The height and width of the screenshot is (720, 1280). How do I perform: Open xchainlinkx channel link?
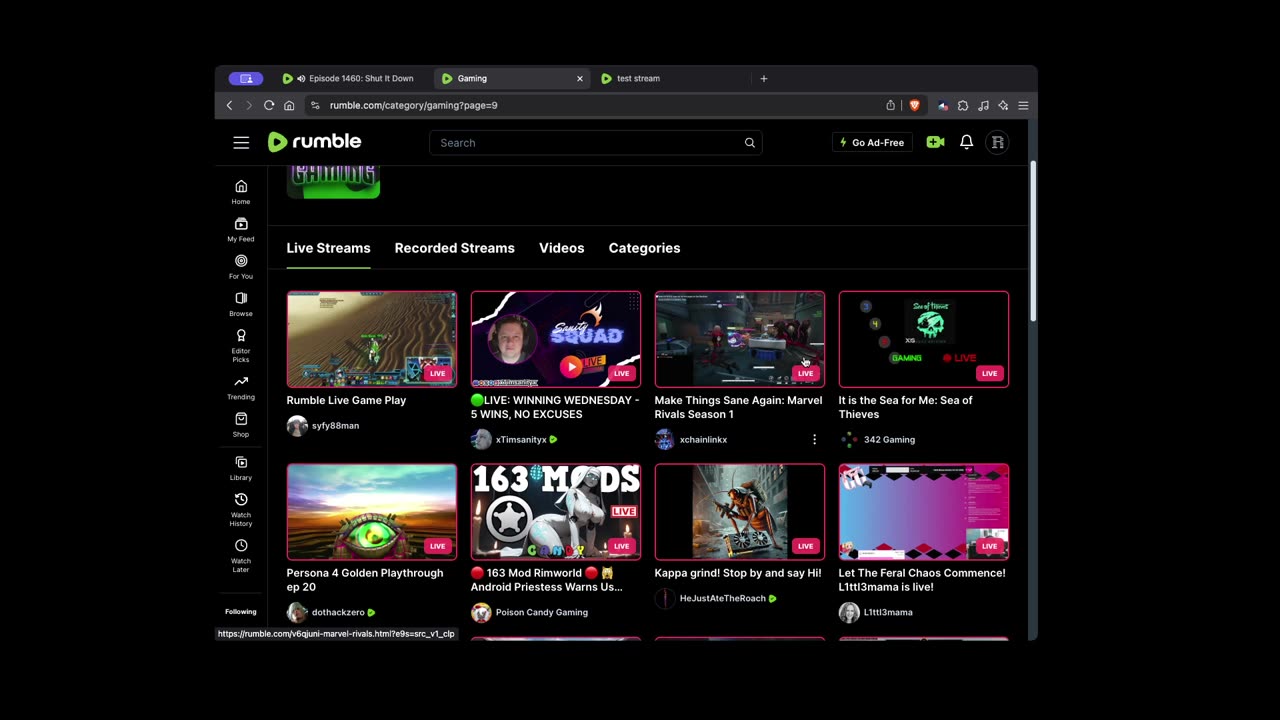tap(703, 439)
